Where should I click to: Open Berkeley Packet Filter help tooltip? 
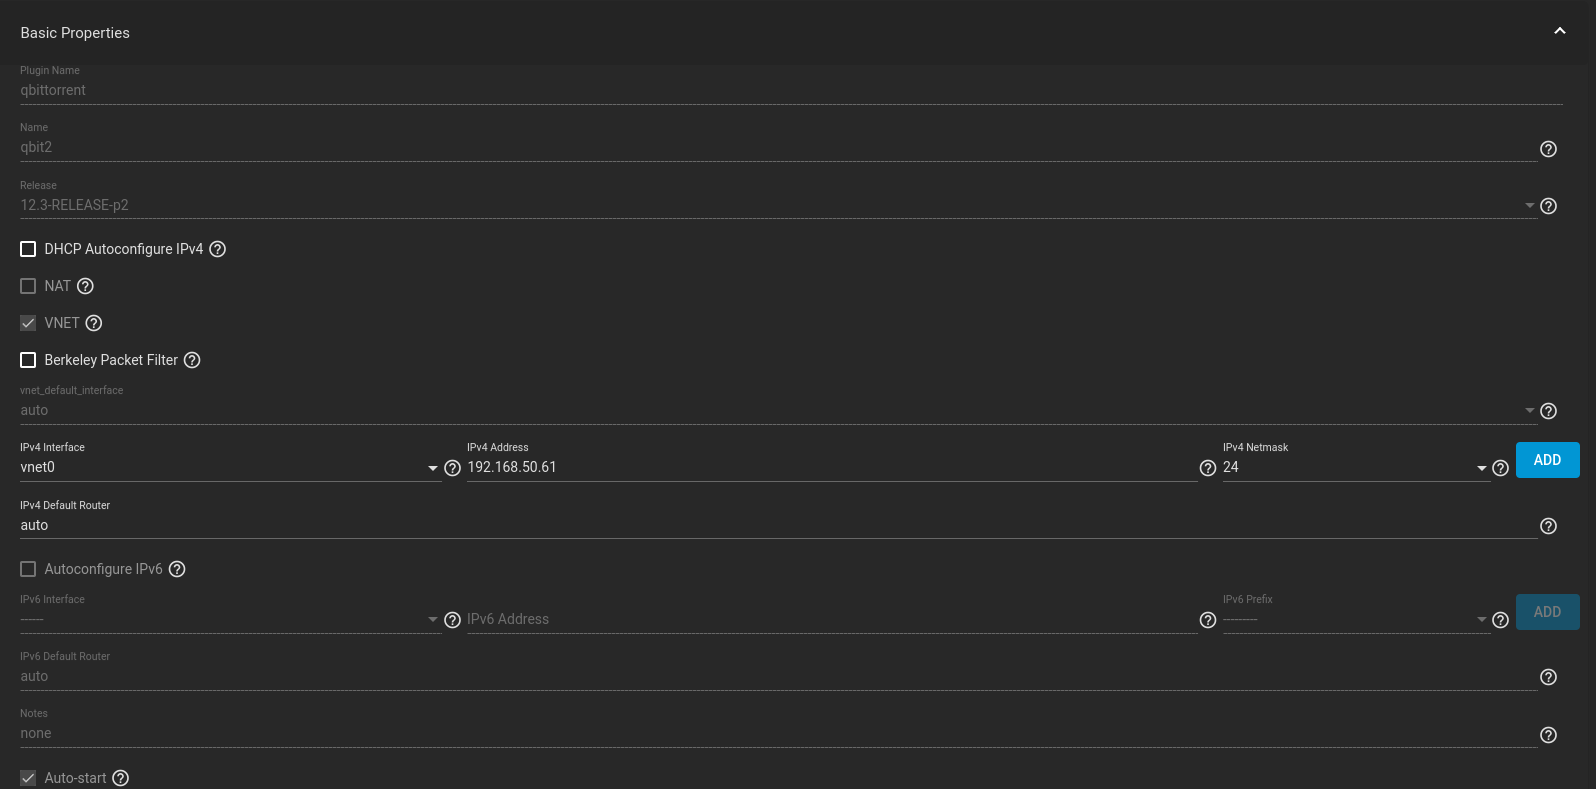(x=192, y=360)
